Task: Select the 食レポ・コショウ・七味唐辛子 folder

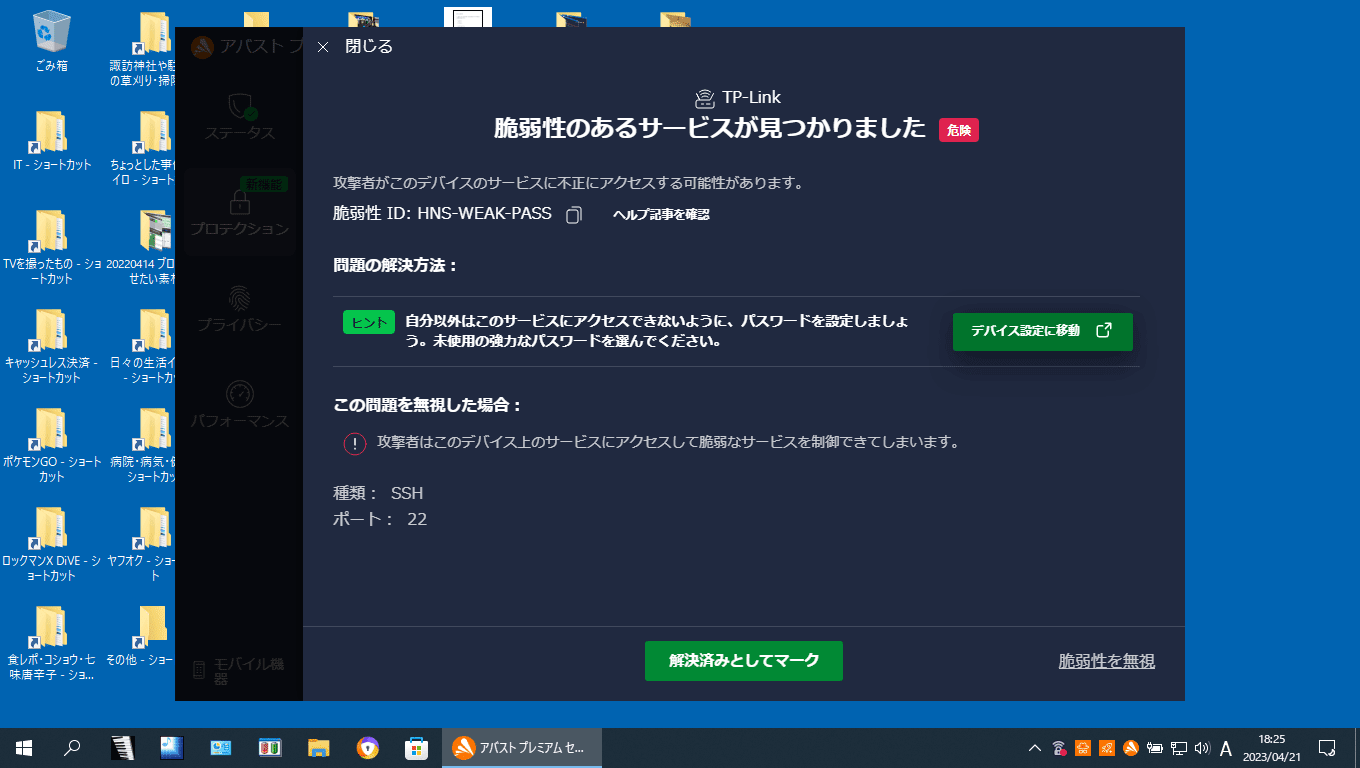Action: (52, 643)
